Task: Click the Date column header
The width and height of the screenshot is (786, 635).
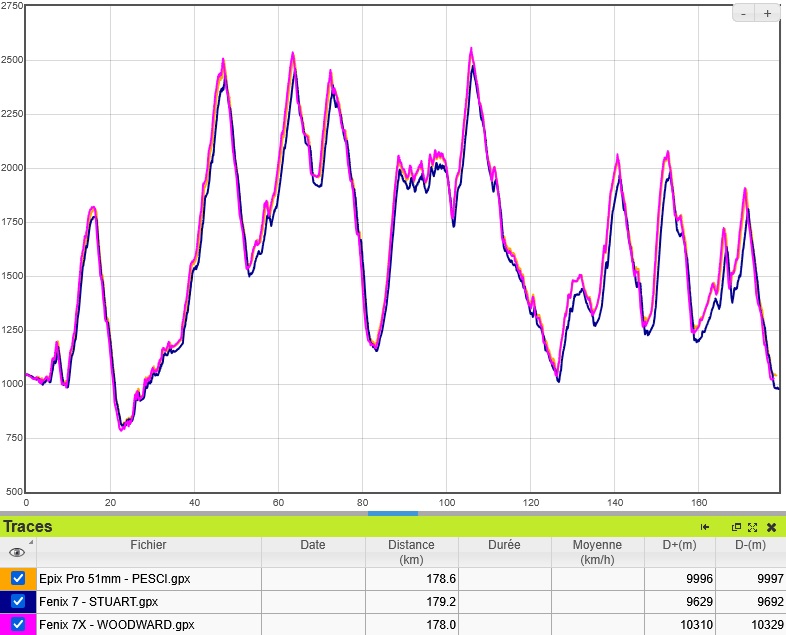Action: click(x=313, y=545)
